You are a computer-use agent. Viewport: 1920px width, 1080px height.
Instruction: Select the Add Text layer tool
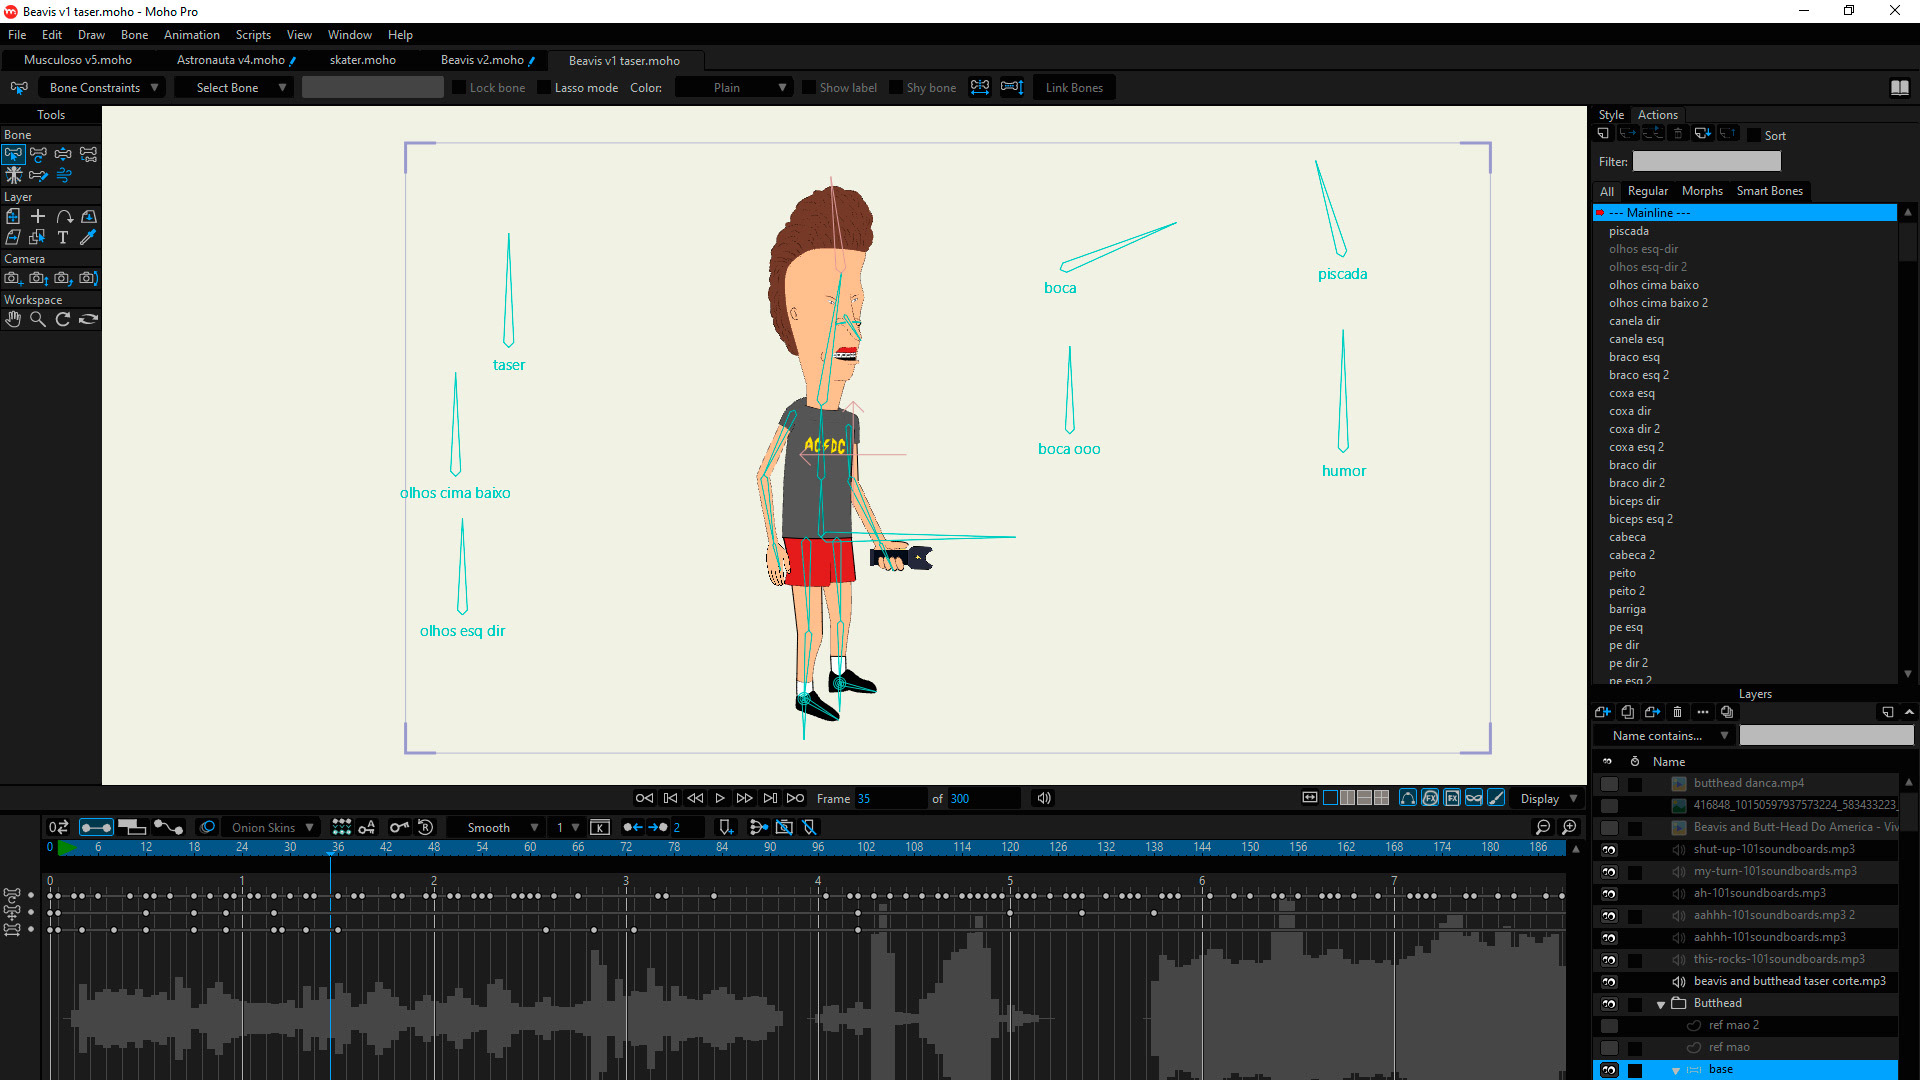[x=63, y=238]
